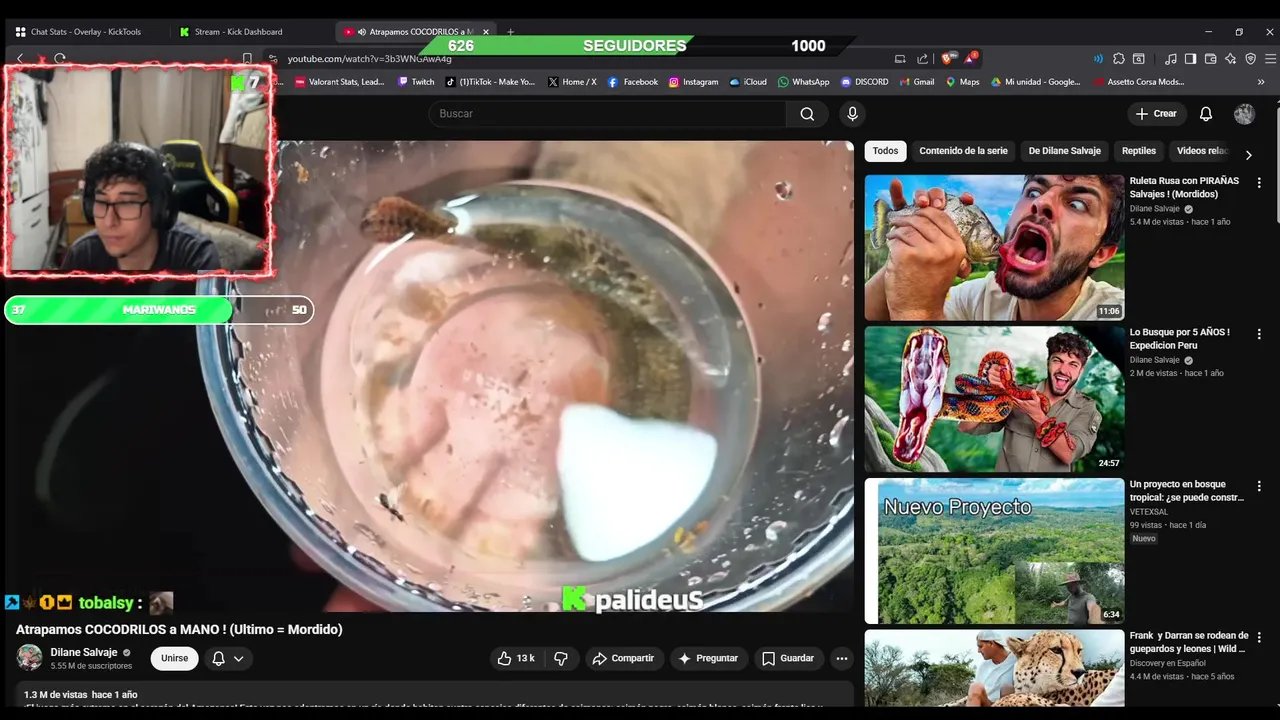This screenshot has height=720, width=1280.
Task: Open Assetto Corsa Mods bookmark
Action: [1139, 82]
